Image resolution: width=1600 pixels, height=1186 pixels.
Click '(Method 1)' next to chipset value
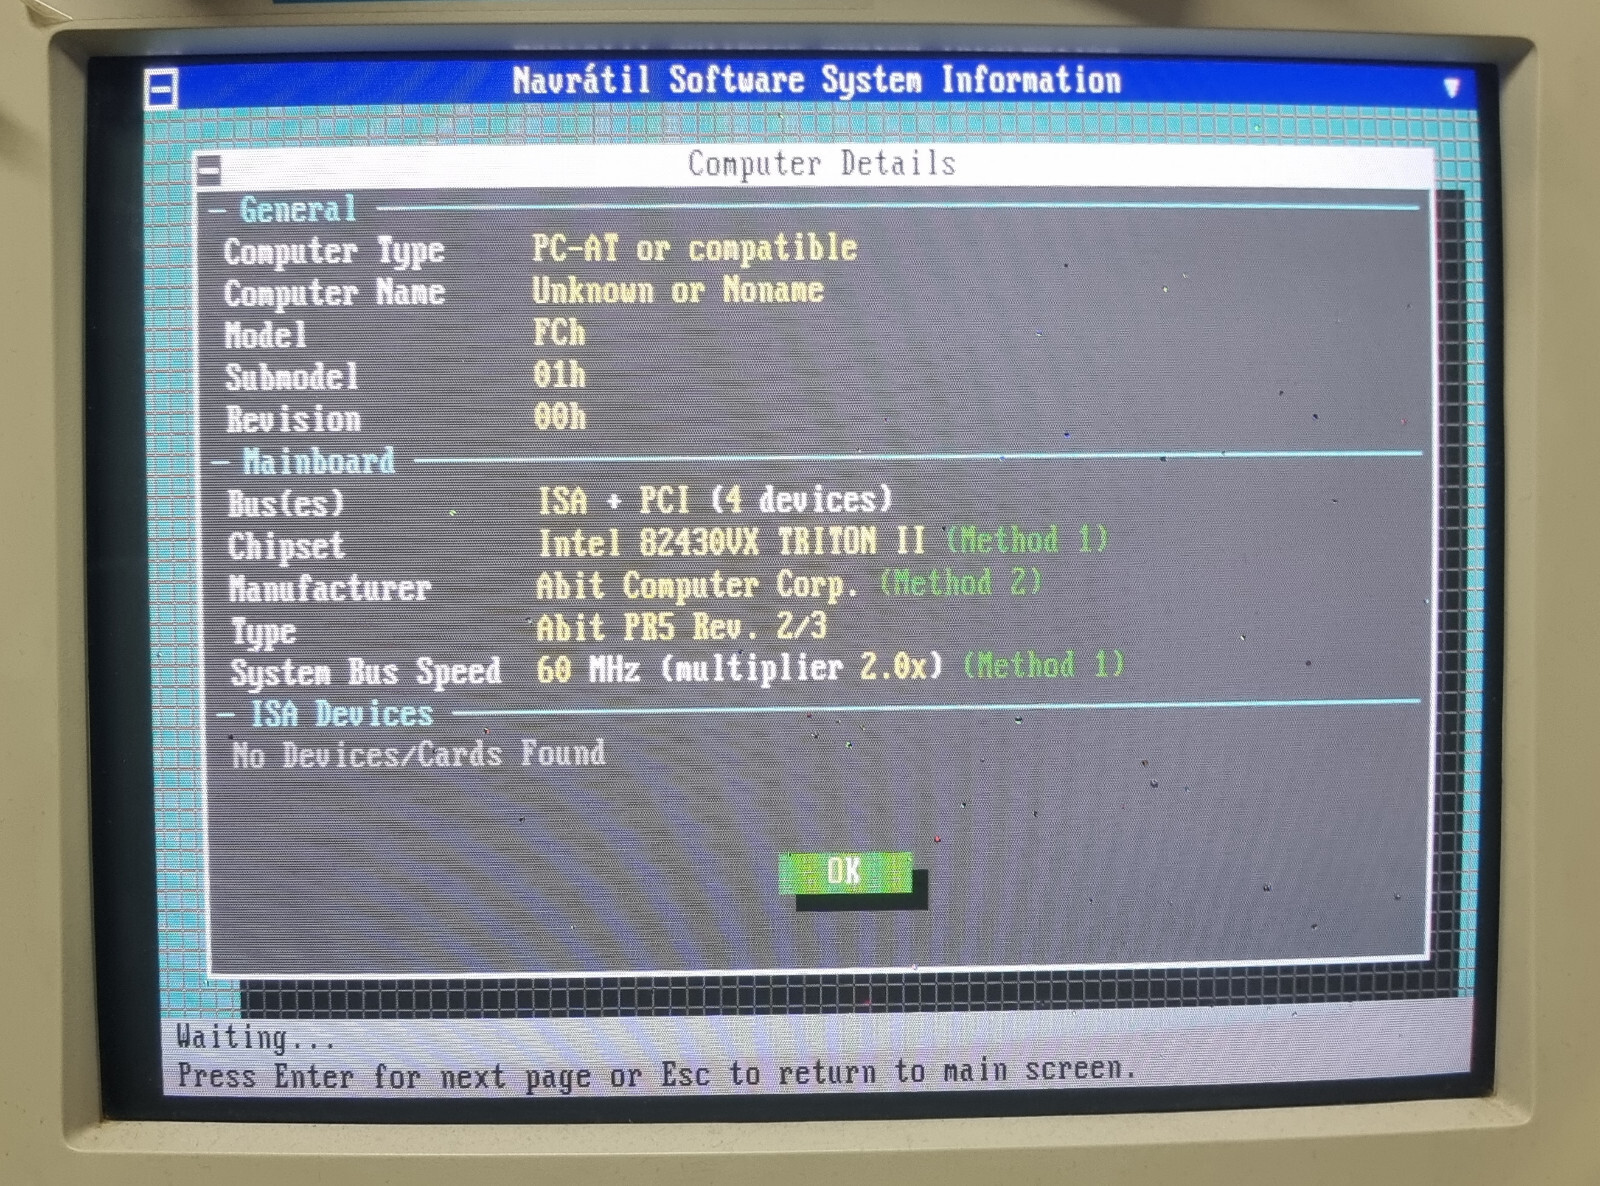coord(1027,540)
